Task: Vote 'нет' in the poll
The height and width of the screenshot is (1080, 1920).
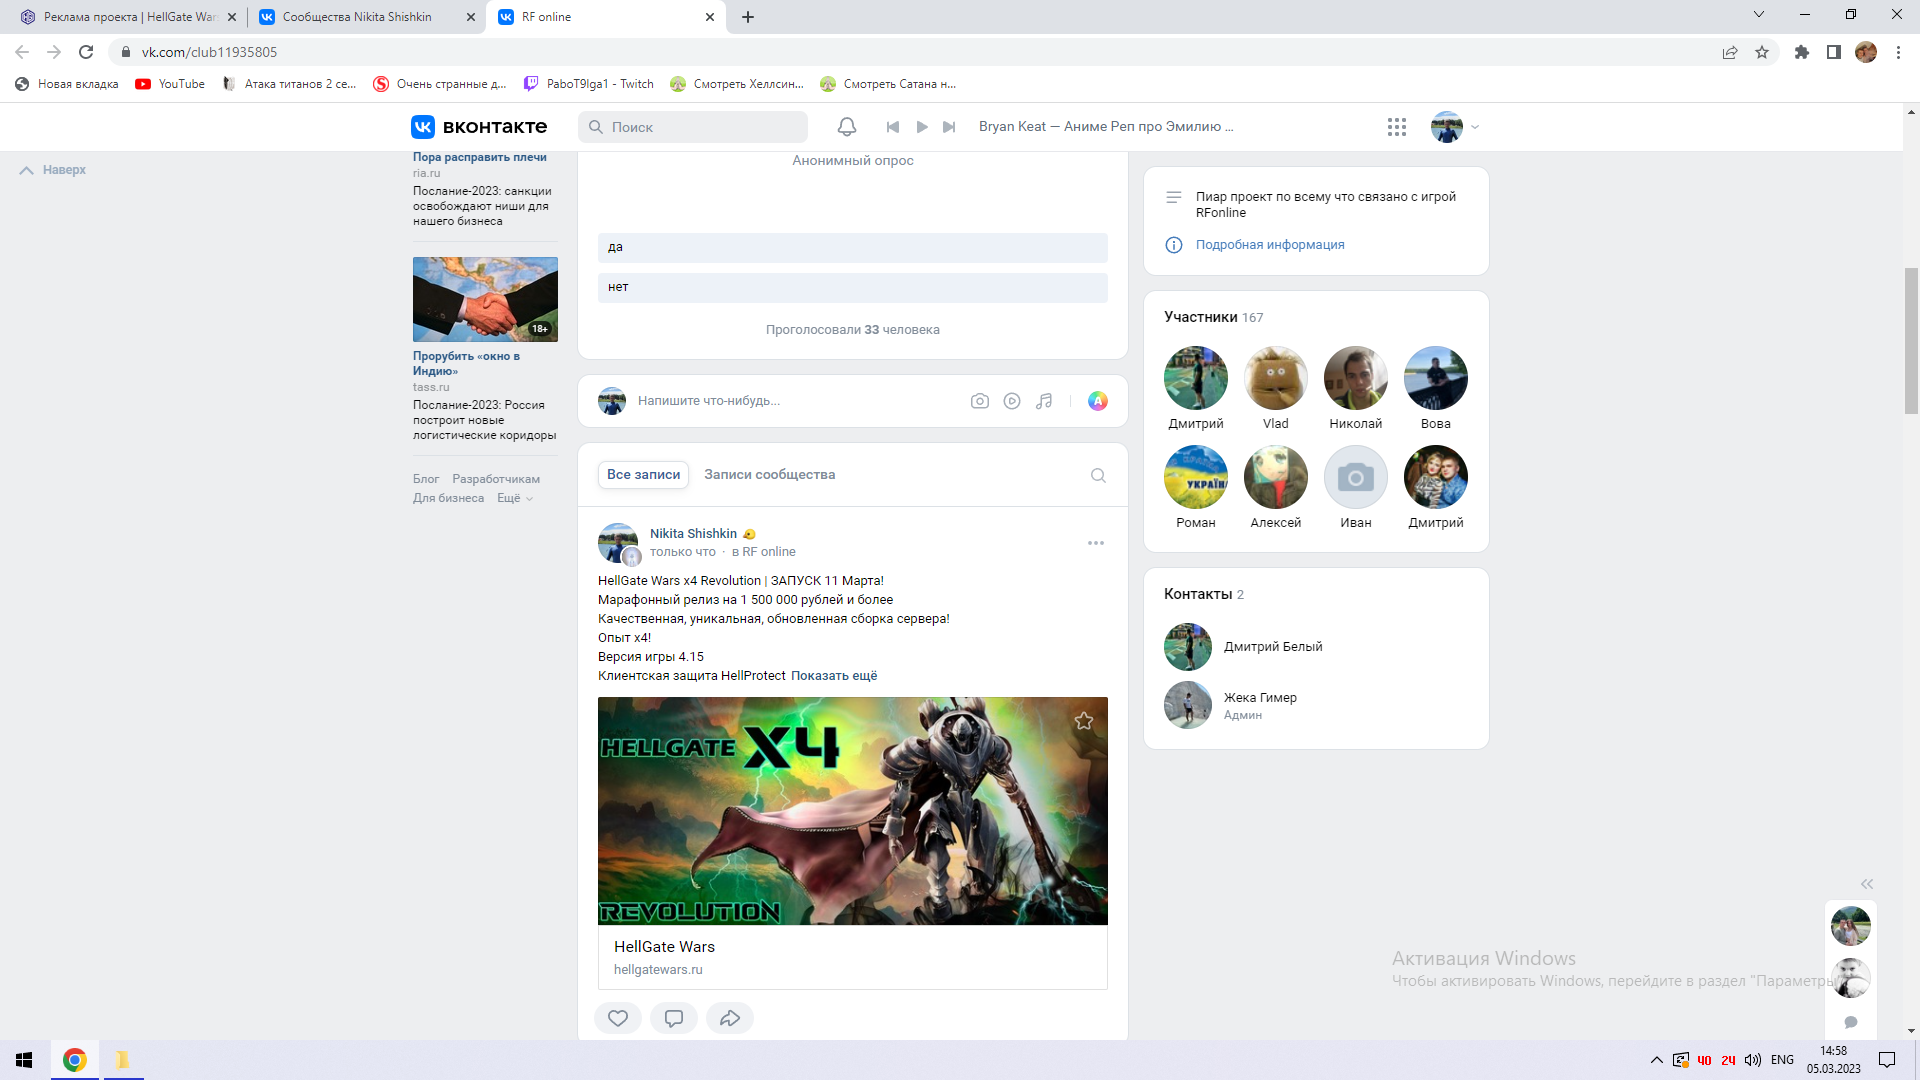Action: [853, 287]
